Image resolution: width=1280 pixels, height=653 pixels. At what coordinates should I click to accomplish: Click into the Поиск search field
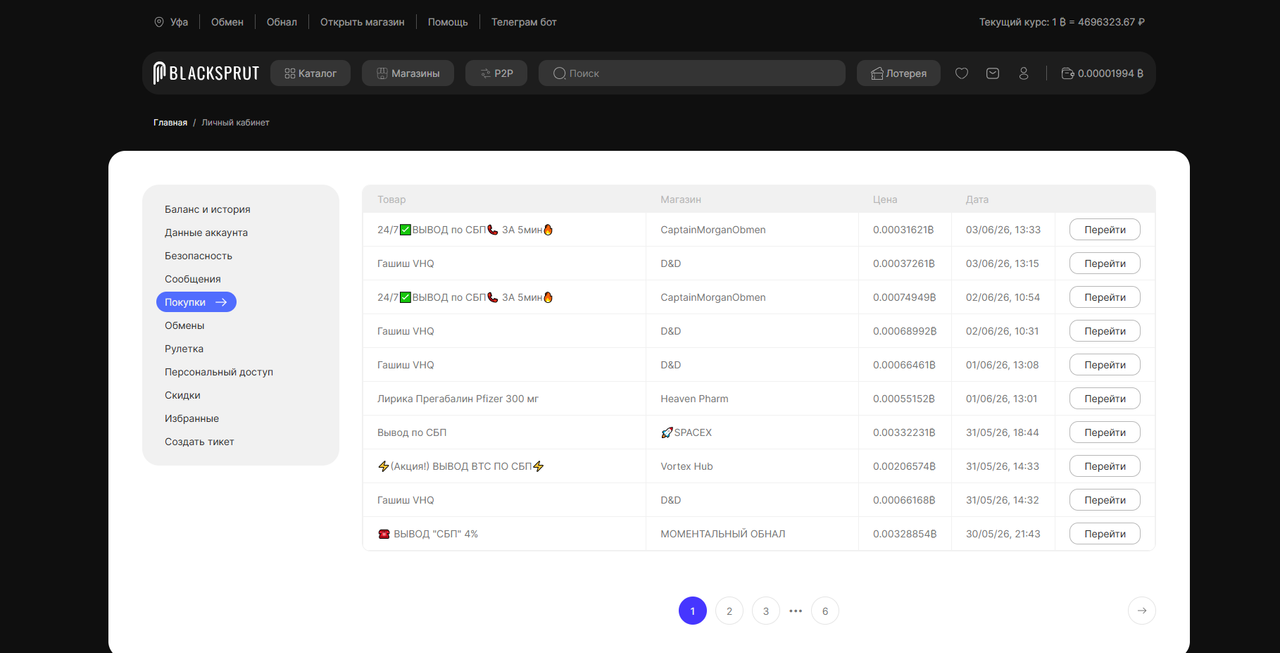[692, 73]
